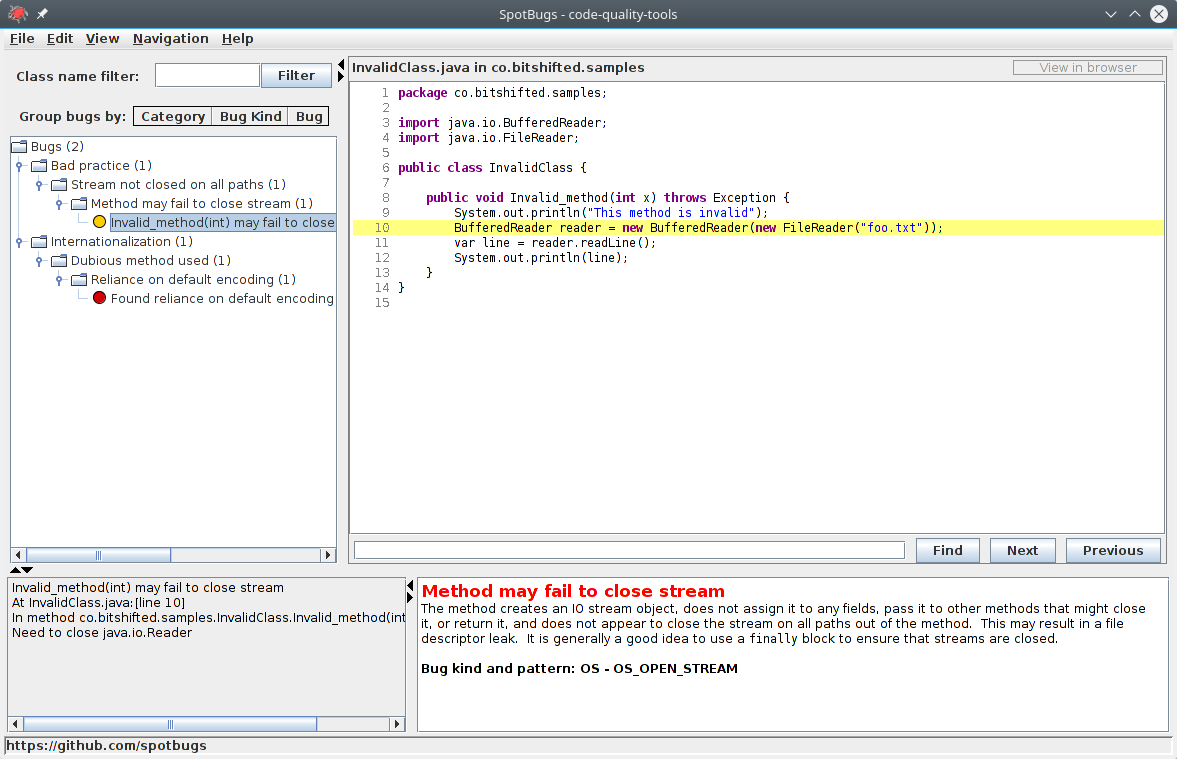Click the Dubious method used folder icon
The height and width of the screenshot is (759, 1177).
tap(59, 261)
